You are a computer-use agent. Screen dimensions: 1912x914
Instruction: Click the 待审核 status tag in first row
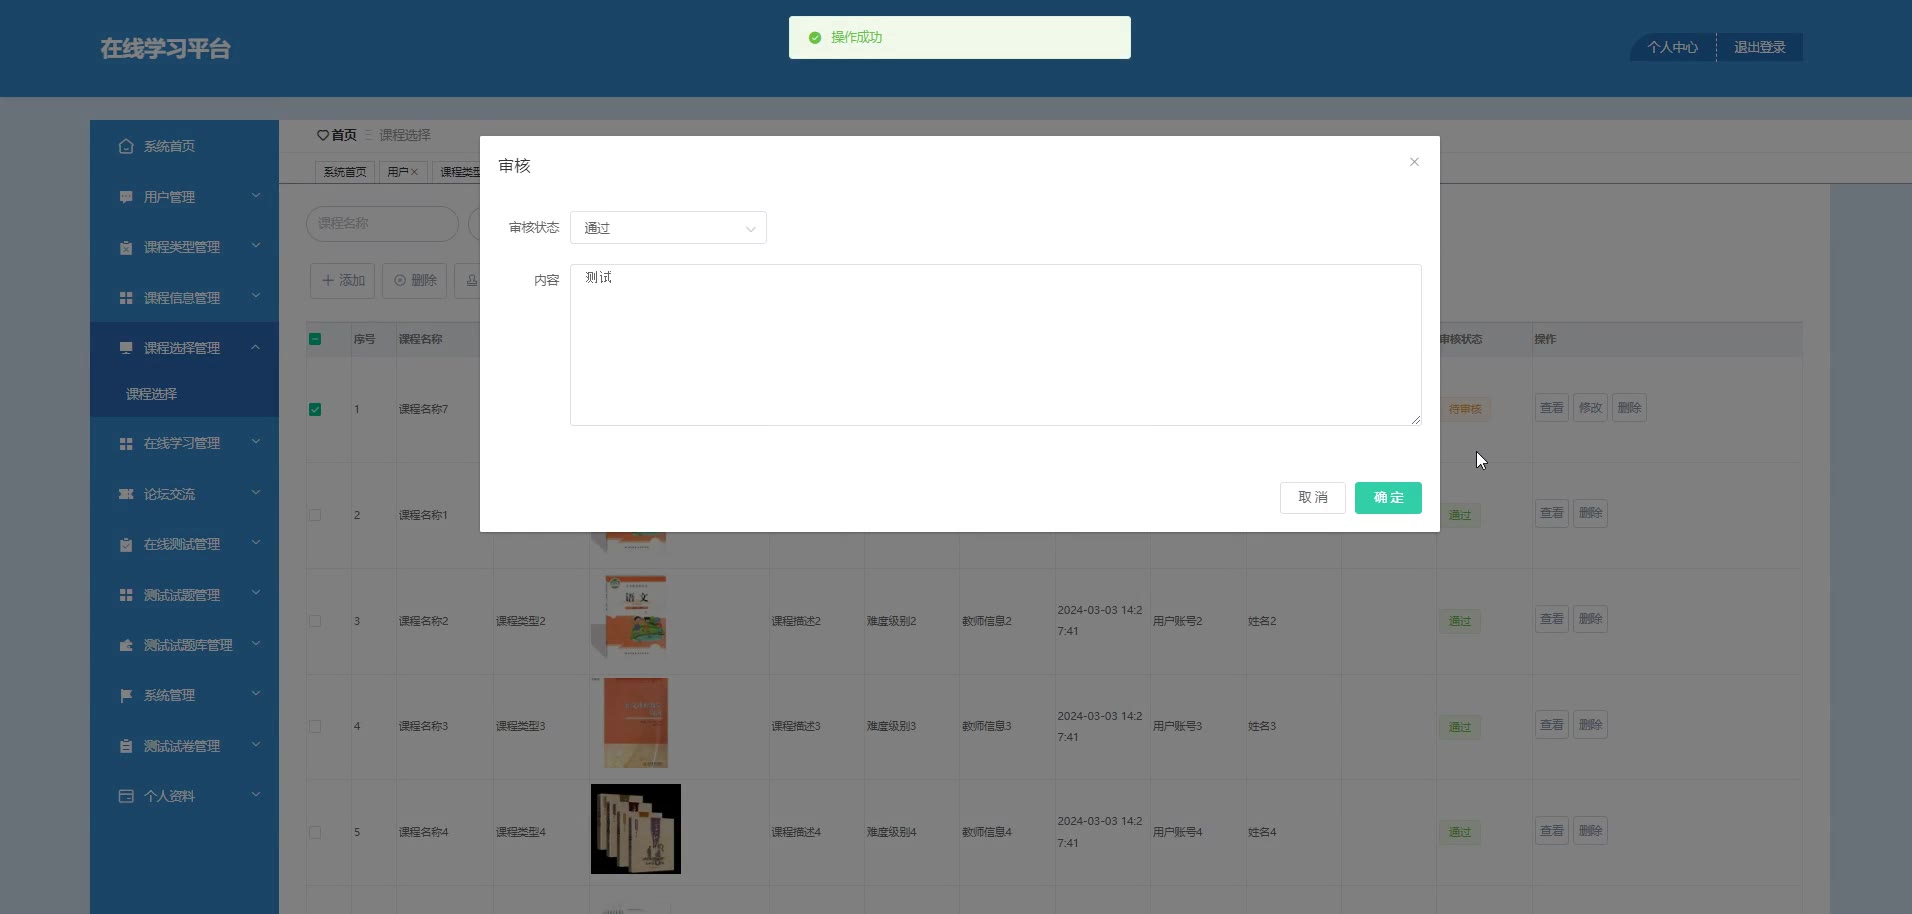pyautogui.click(x=1465, y=409)
